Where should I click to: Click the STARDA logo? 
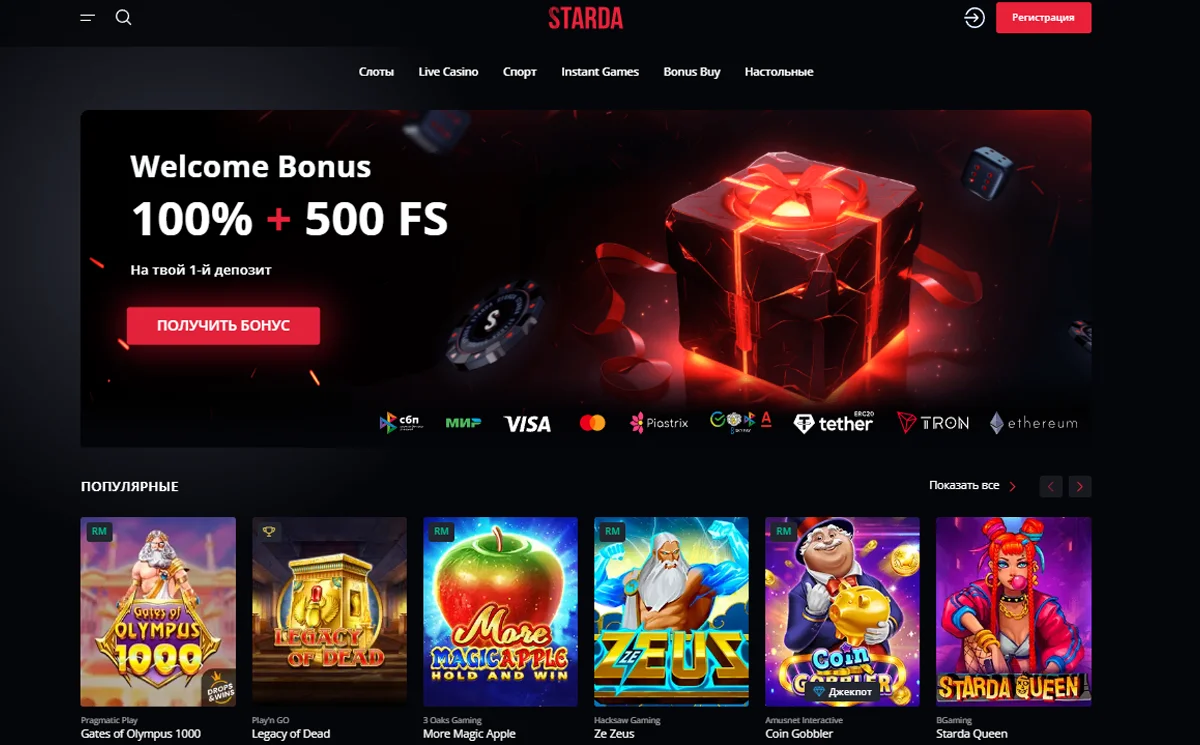tap(586, 18)
